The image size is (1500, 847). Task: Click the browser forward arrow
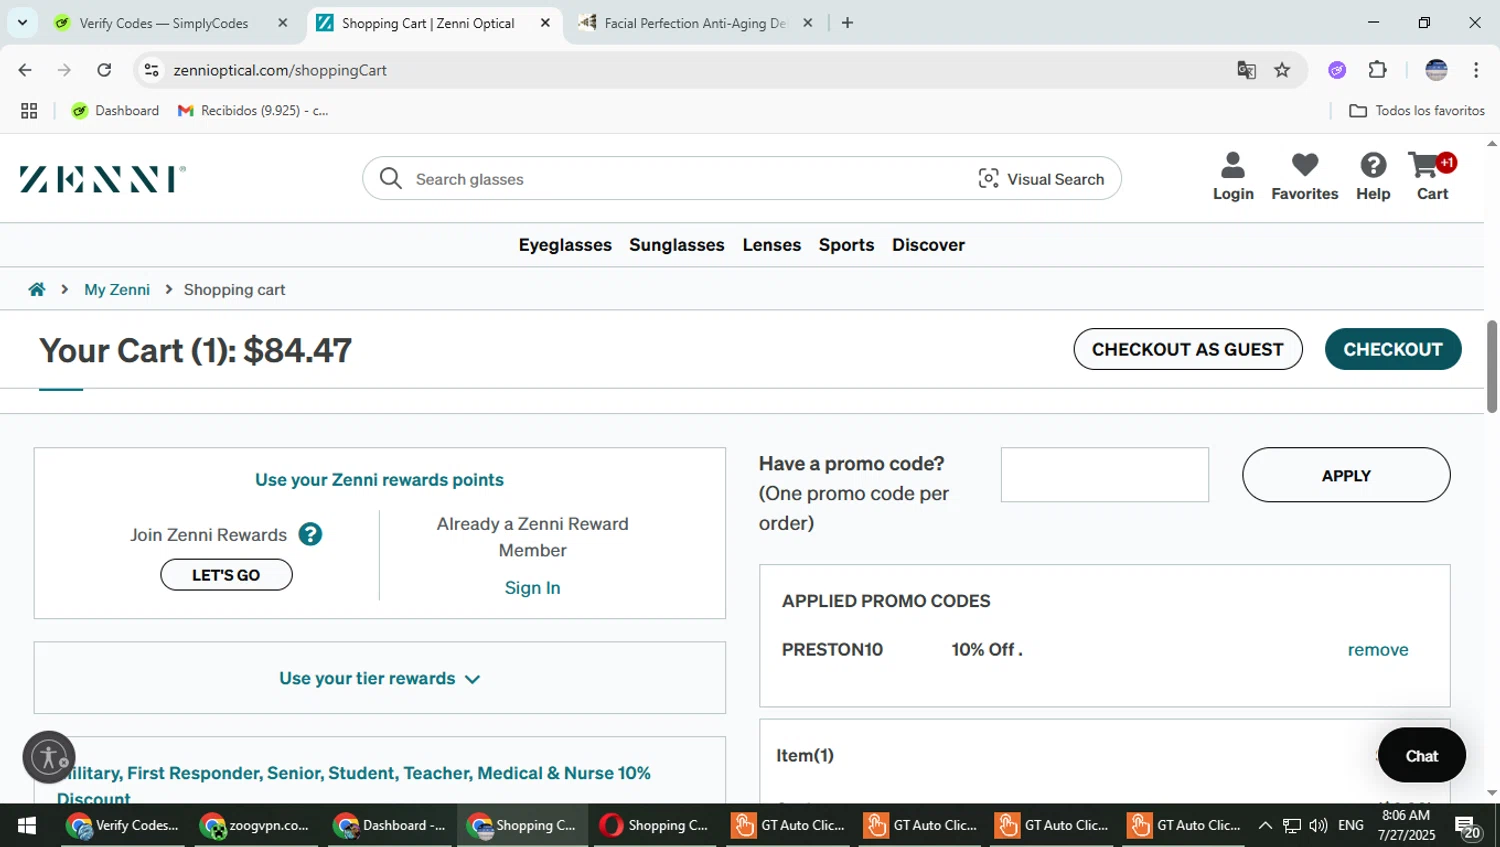point(64,70)
